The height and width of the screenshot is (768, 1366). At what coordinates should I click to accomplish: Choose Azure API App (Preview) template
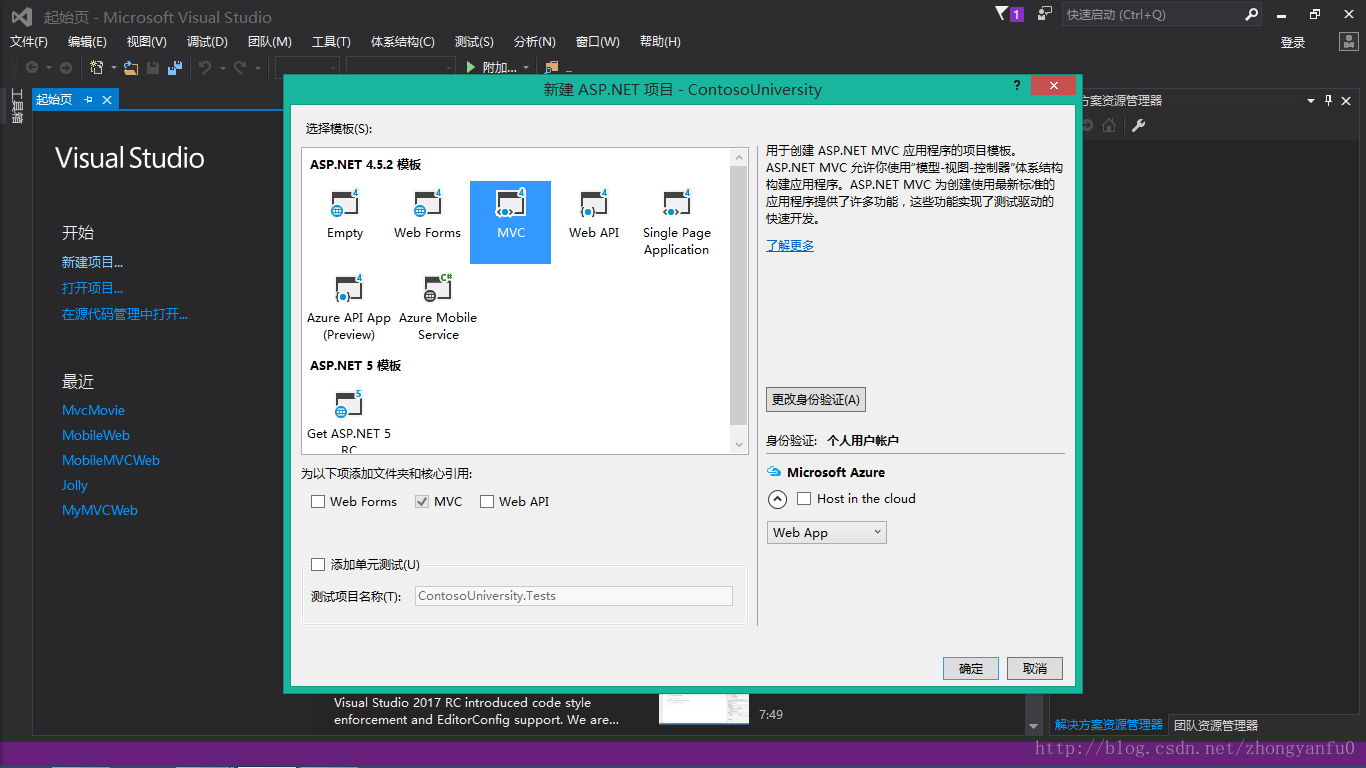(349, 308)
